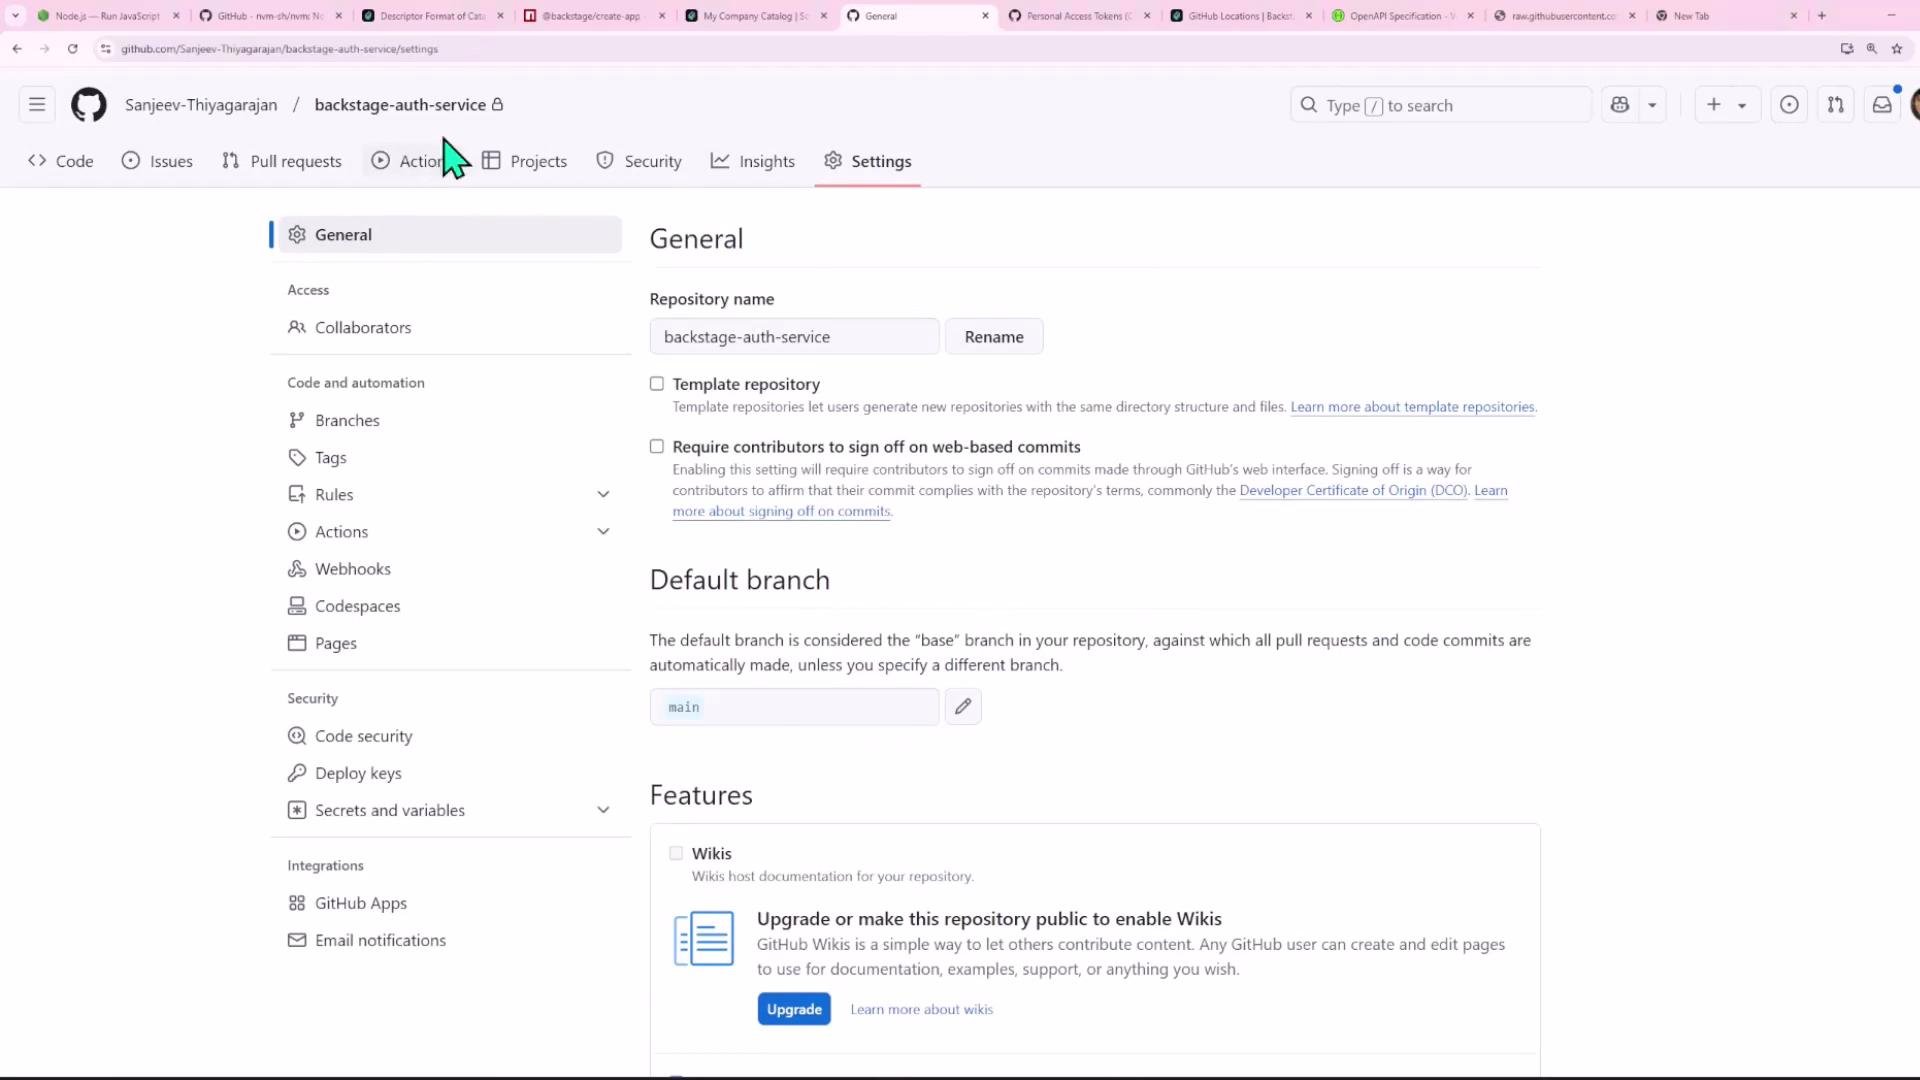Click the main default branch field
The height and width of the screenshot is (1080, 1920).
pyautogui.click(x=794, y=707)
